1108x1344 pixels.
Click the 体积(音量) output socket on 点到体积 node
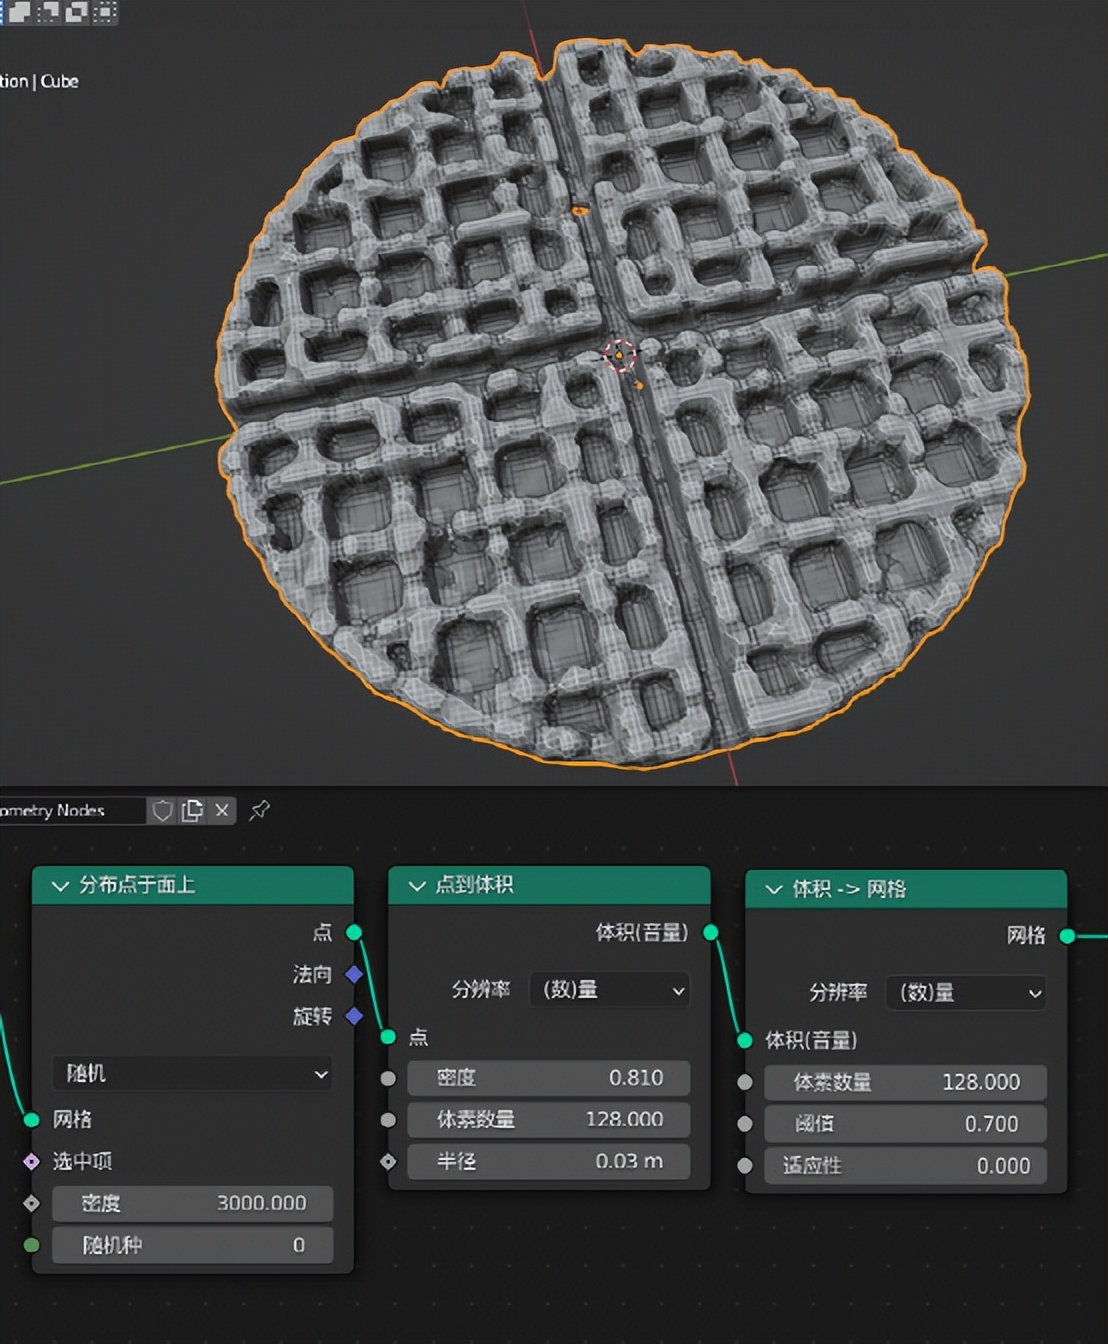710,932
